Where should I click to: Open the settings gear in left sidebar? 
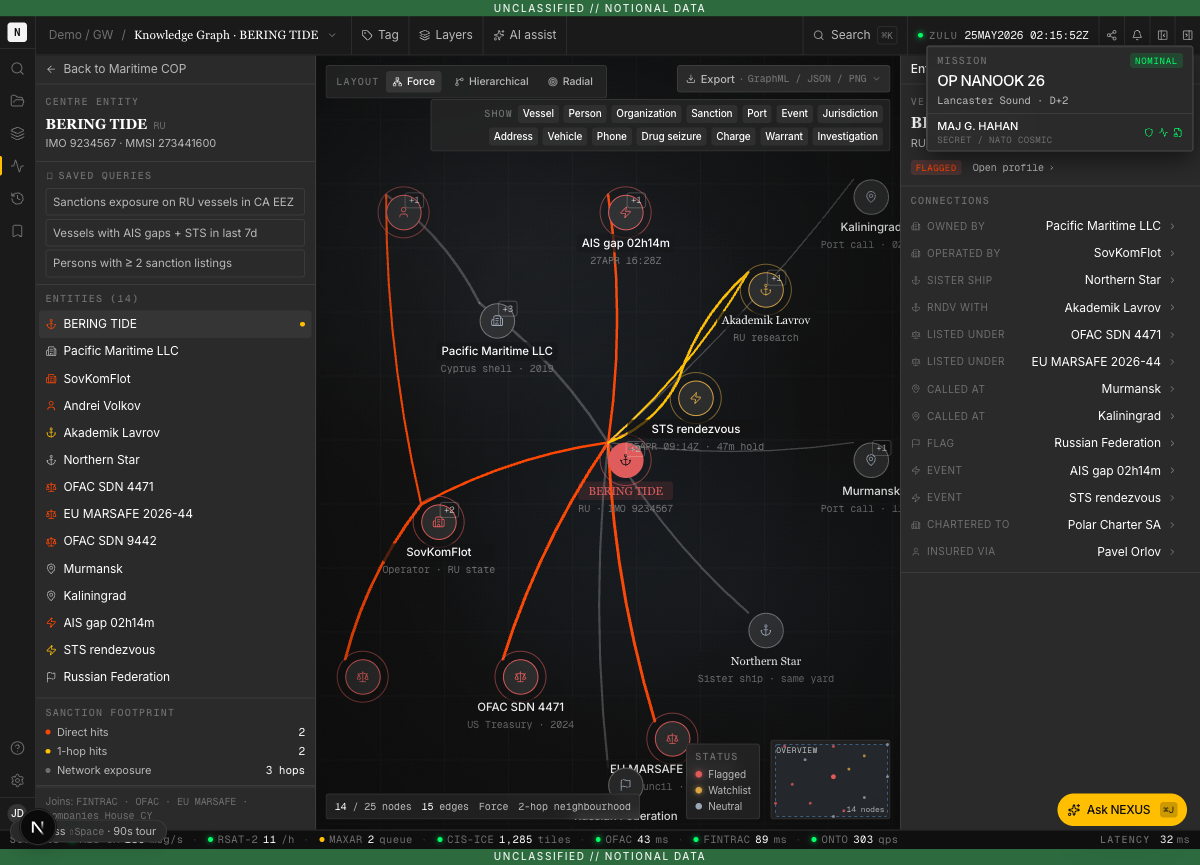[17, 780]
